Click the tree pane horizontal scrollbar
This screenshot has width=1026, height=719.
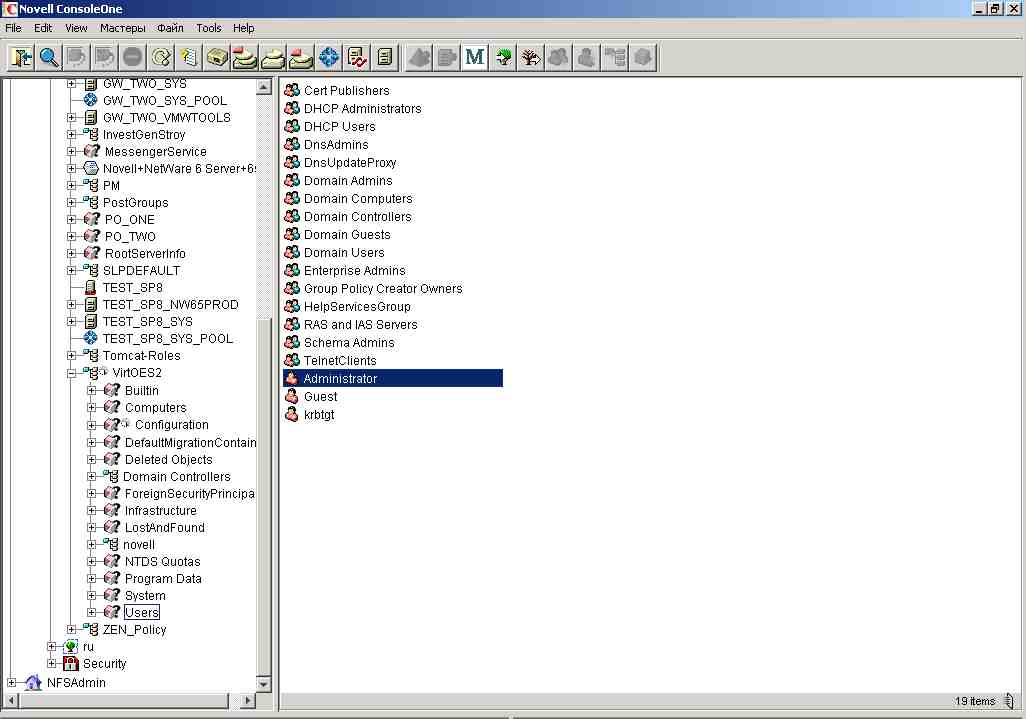pyautogui.click(x=124, y=701)
